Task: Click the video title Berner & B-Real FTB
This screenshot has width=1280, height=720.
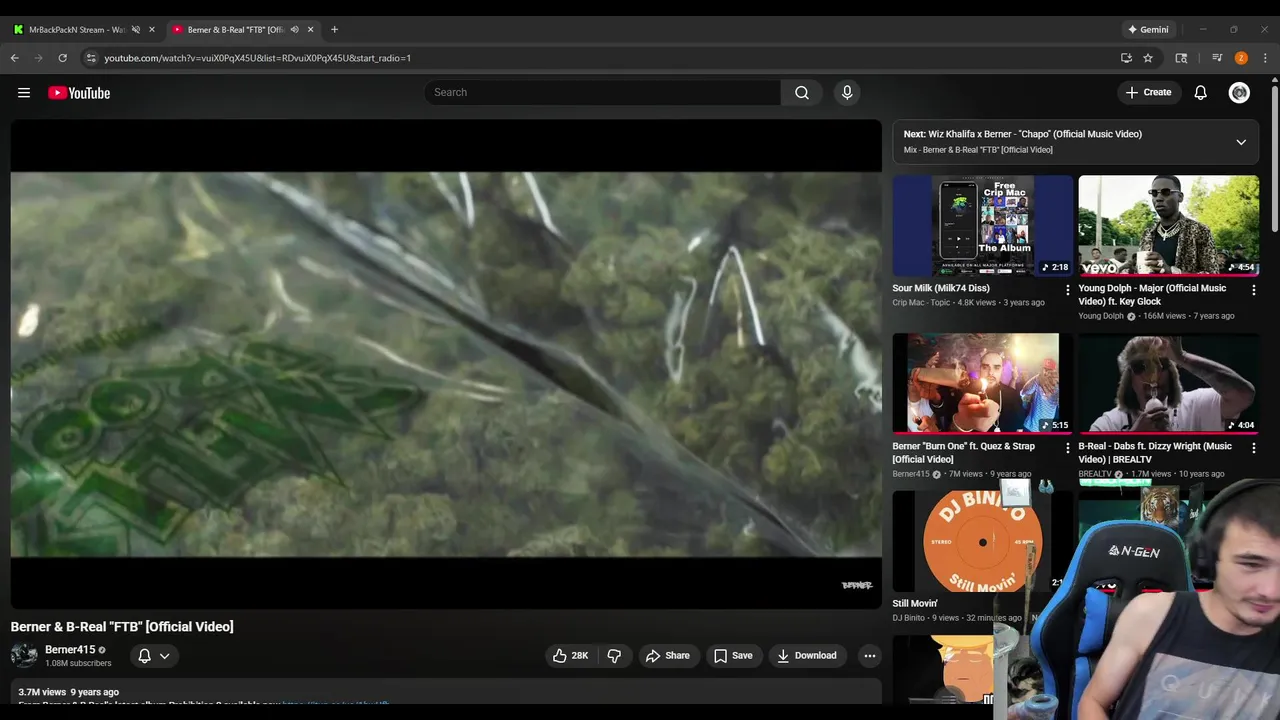Action: 122,627
